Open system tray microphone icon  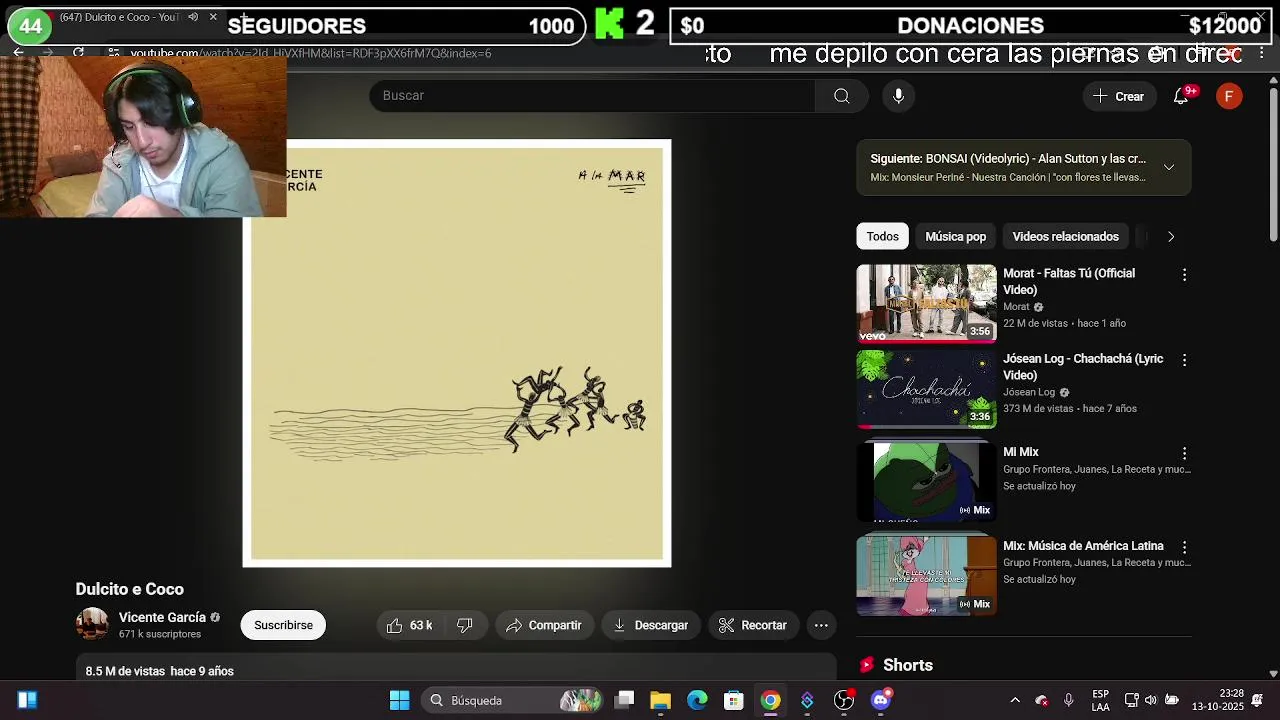(1068, 700)
